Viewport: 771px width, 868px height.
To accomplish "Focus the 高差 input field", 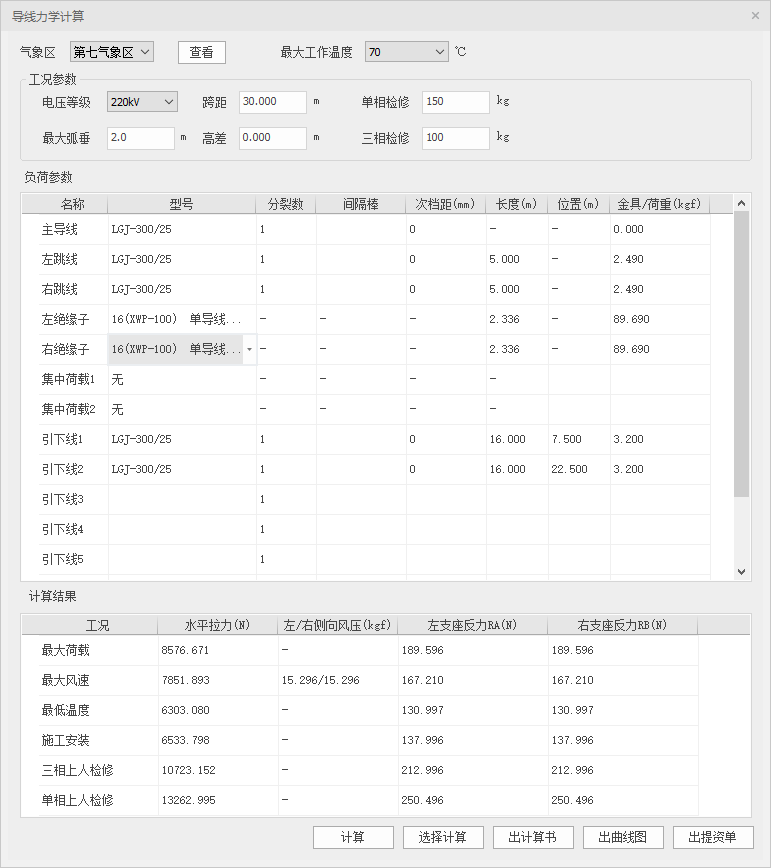I will [272, 138].
